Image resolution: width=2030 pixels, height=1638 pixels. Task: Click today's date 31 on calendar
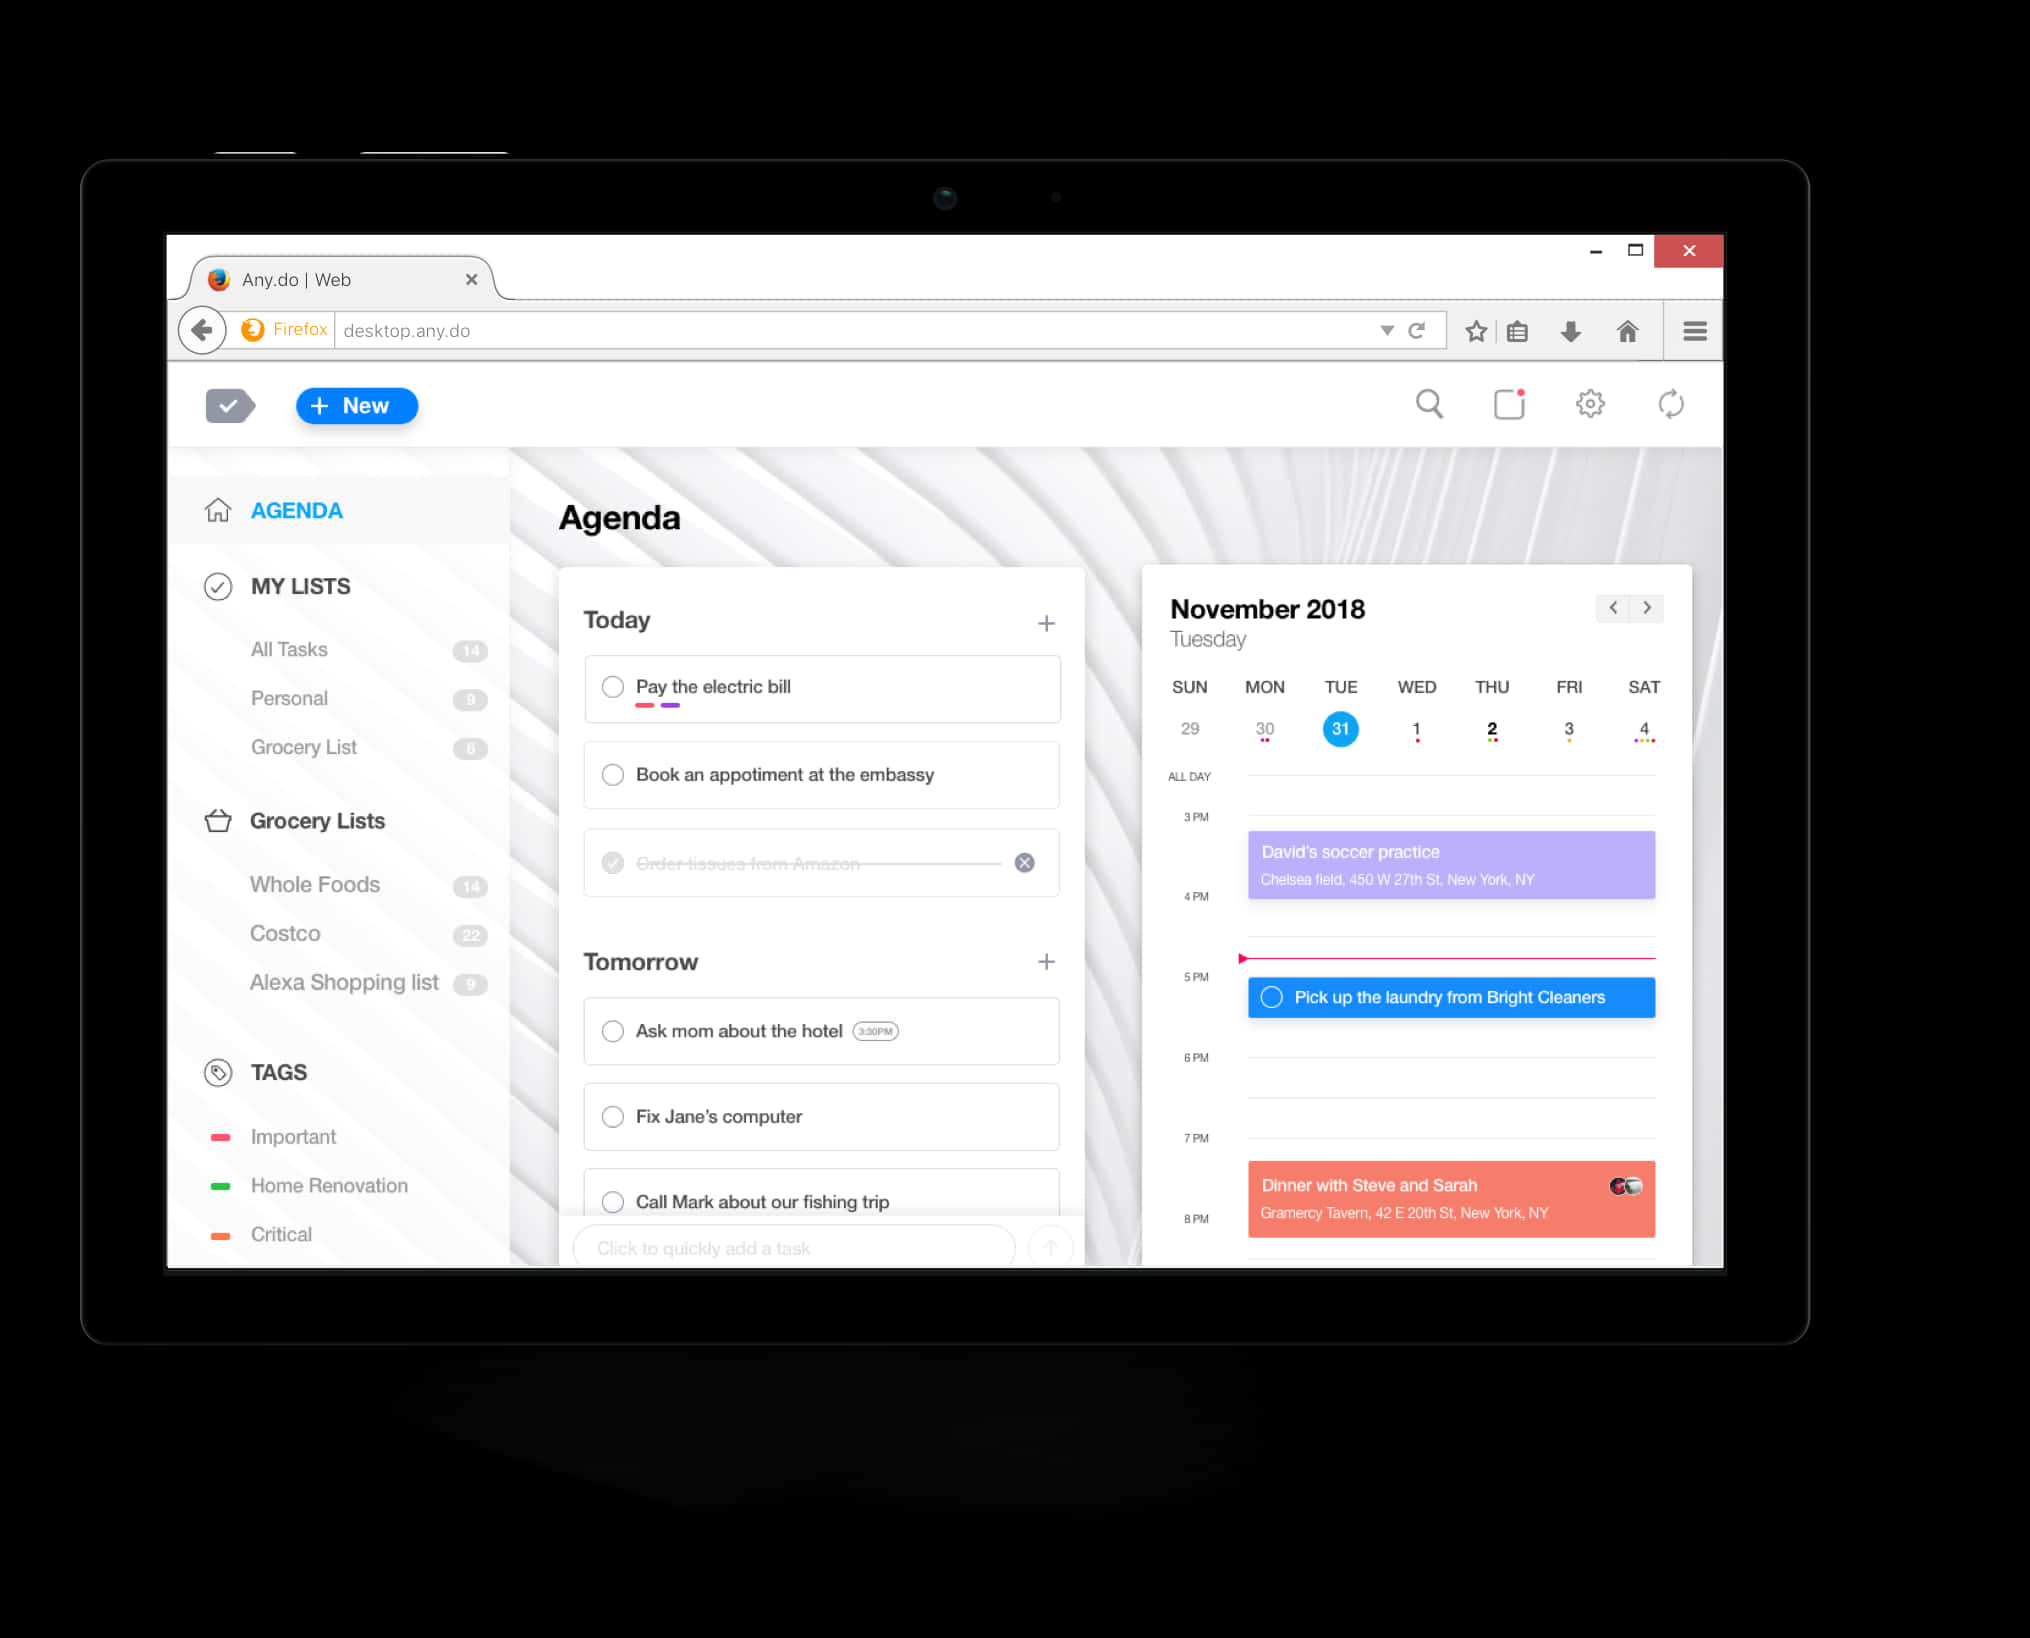point(1340,727)
